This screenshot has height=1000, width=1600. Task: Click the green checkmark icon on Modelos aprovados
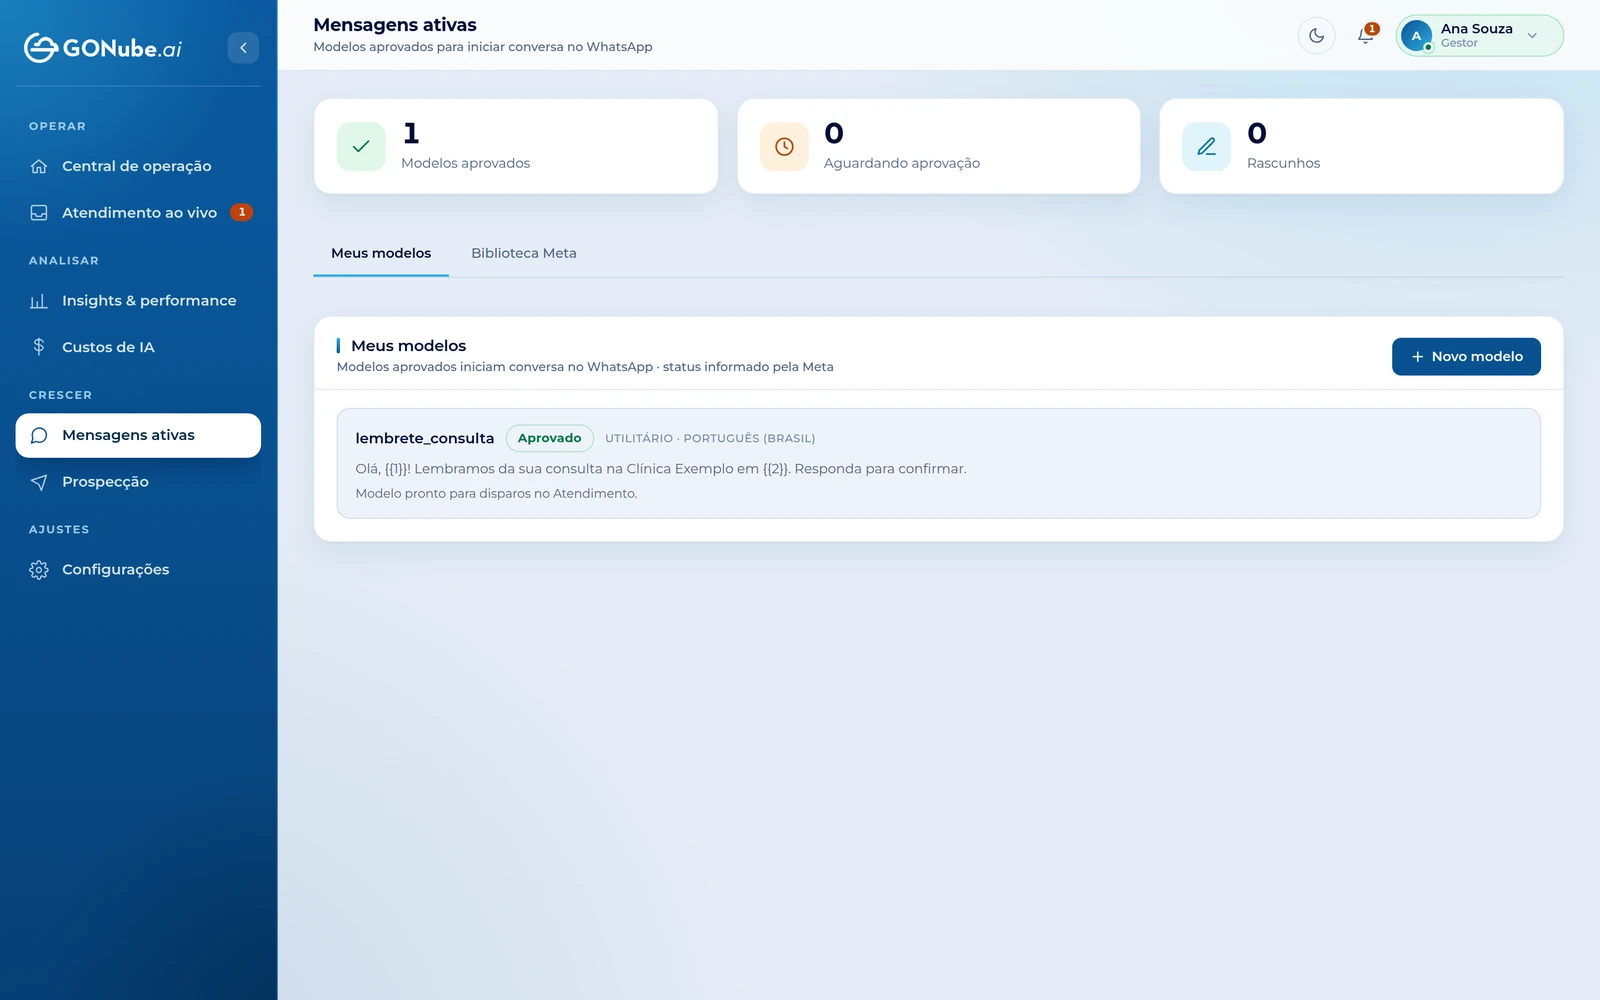361,146
